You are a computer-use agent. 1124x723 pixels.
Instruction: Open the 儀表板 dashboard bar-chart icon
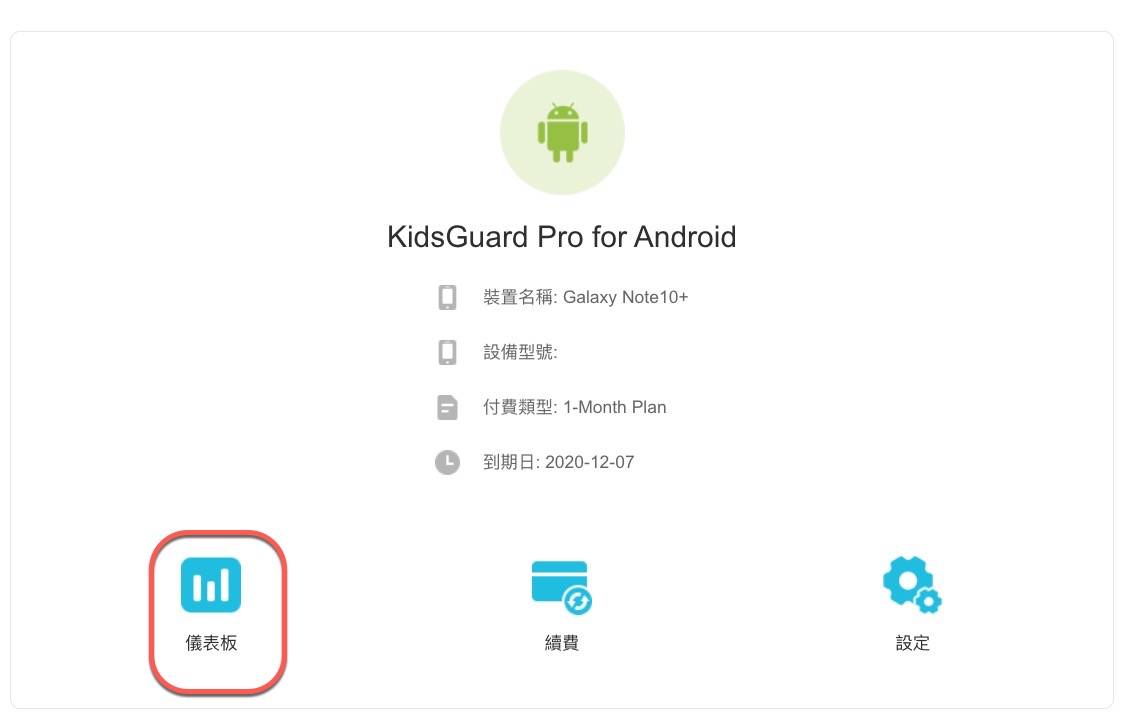point(211,585)
